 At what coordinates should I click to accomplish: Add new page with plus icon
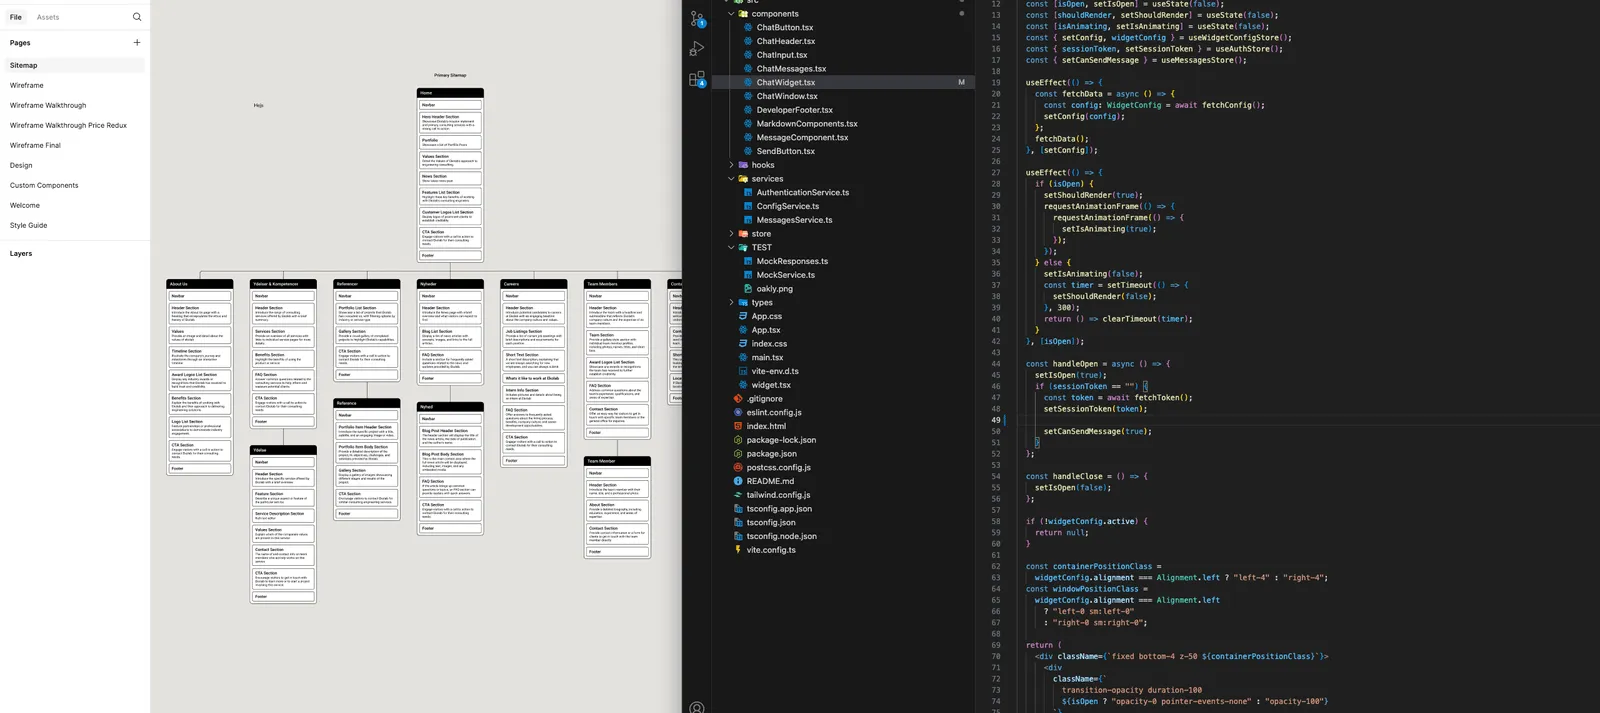pos(137,43)
